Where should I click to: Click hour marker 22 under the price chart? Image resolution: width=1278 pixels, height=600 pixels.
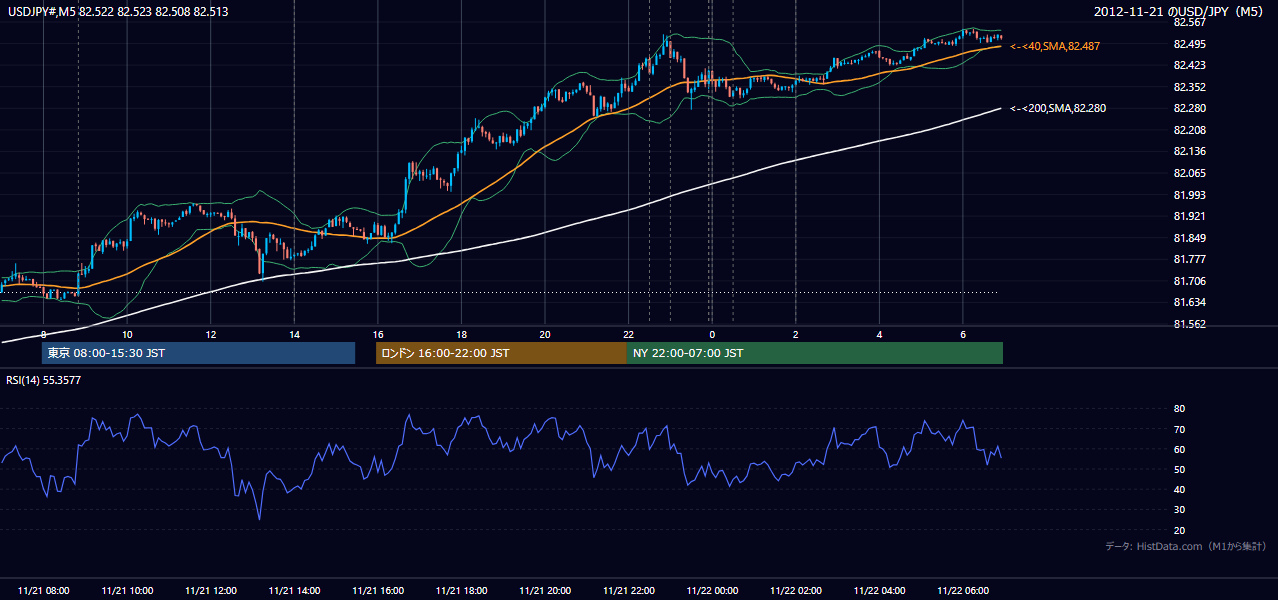coord(629,334)
